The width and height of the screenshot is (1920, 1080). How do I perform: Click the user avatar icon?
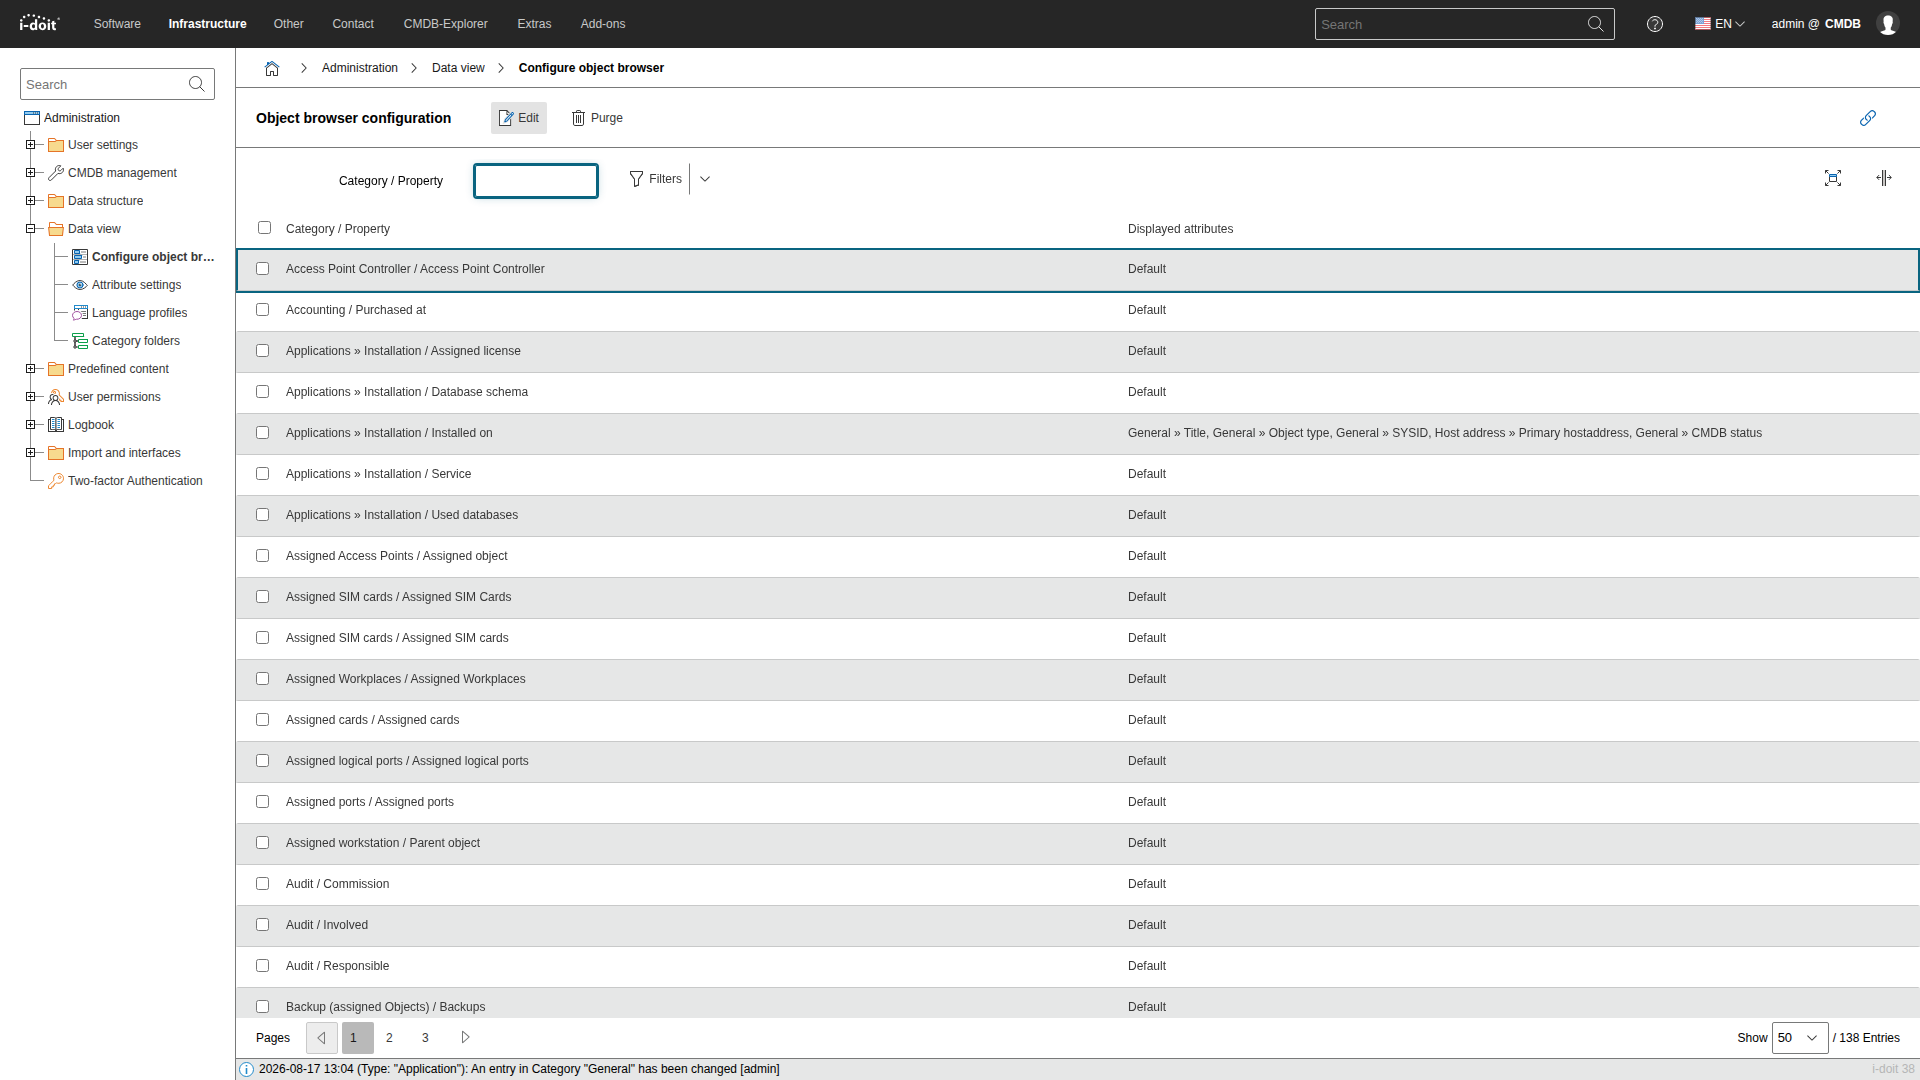1888,24
